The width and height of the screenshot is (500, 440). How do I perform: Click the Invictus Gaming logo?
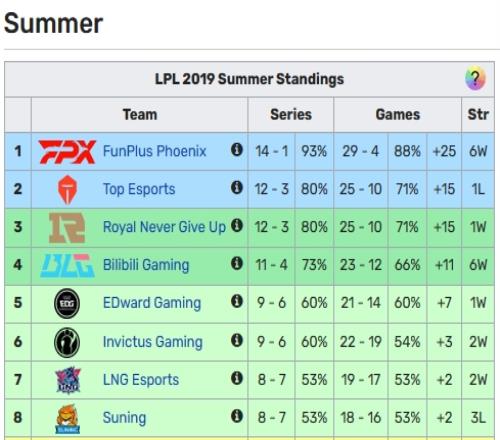67,342
